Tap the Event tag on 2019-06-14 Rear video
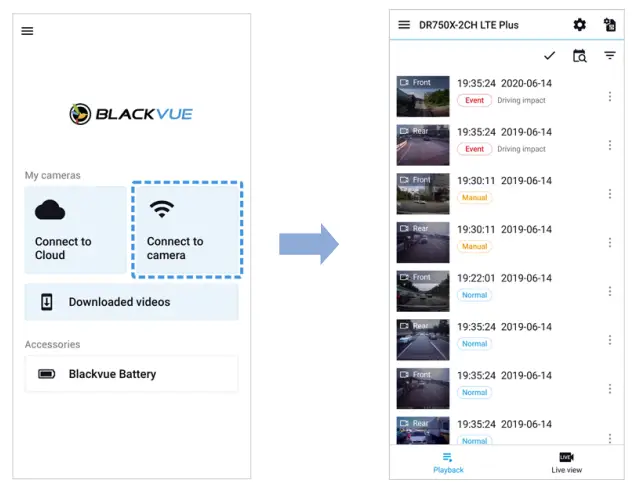Image resolution: width=633 pixels, height=492 pixels. coord(474,149)
